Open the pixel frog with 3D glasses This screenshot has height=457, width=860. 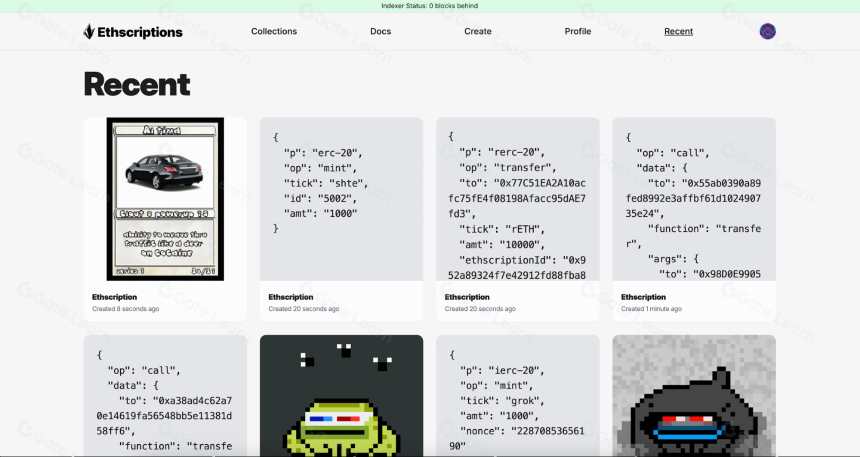click(341, 396)
